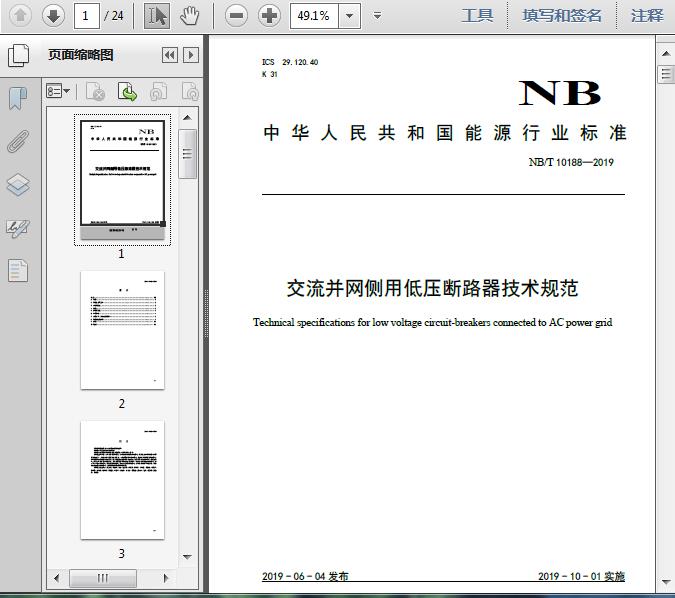Open the document content panel icon
This screenshot has height=598, width=675.
[x=18, y=271]
